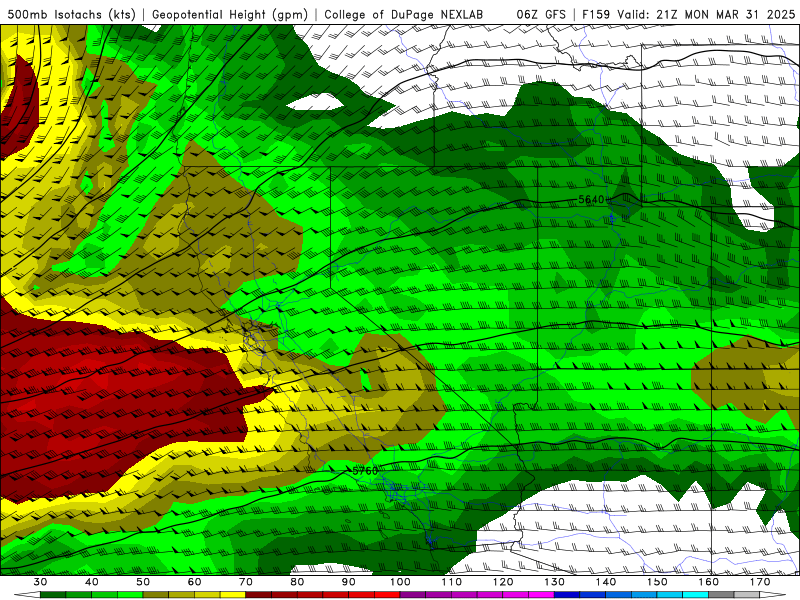The image size is (800, 600).
Task: Click the 'College of DuPage NEXLAB' credit text
Action: (404, 15)
